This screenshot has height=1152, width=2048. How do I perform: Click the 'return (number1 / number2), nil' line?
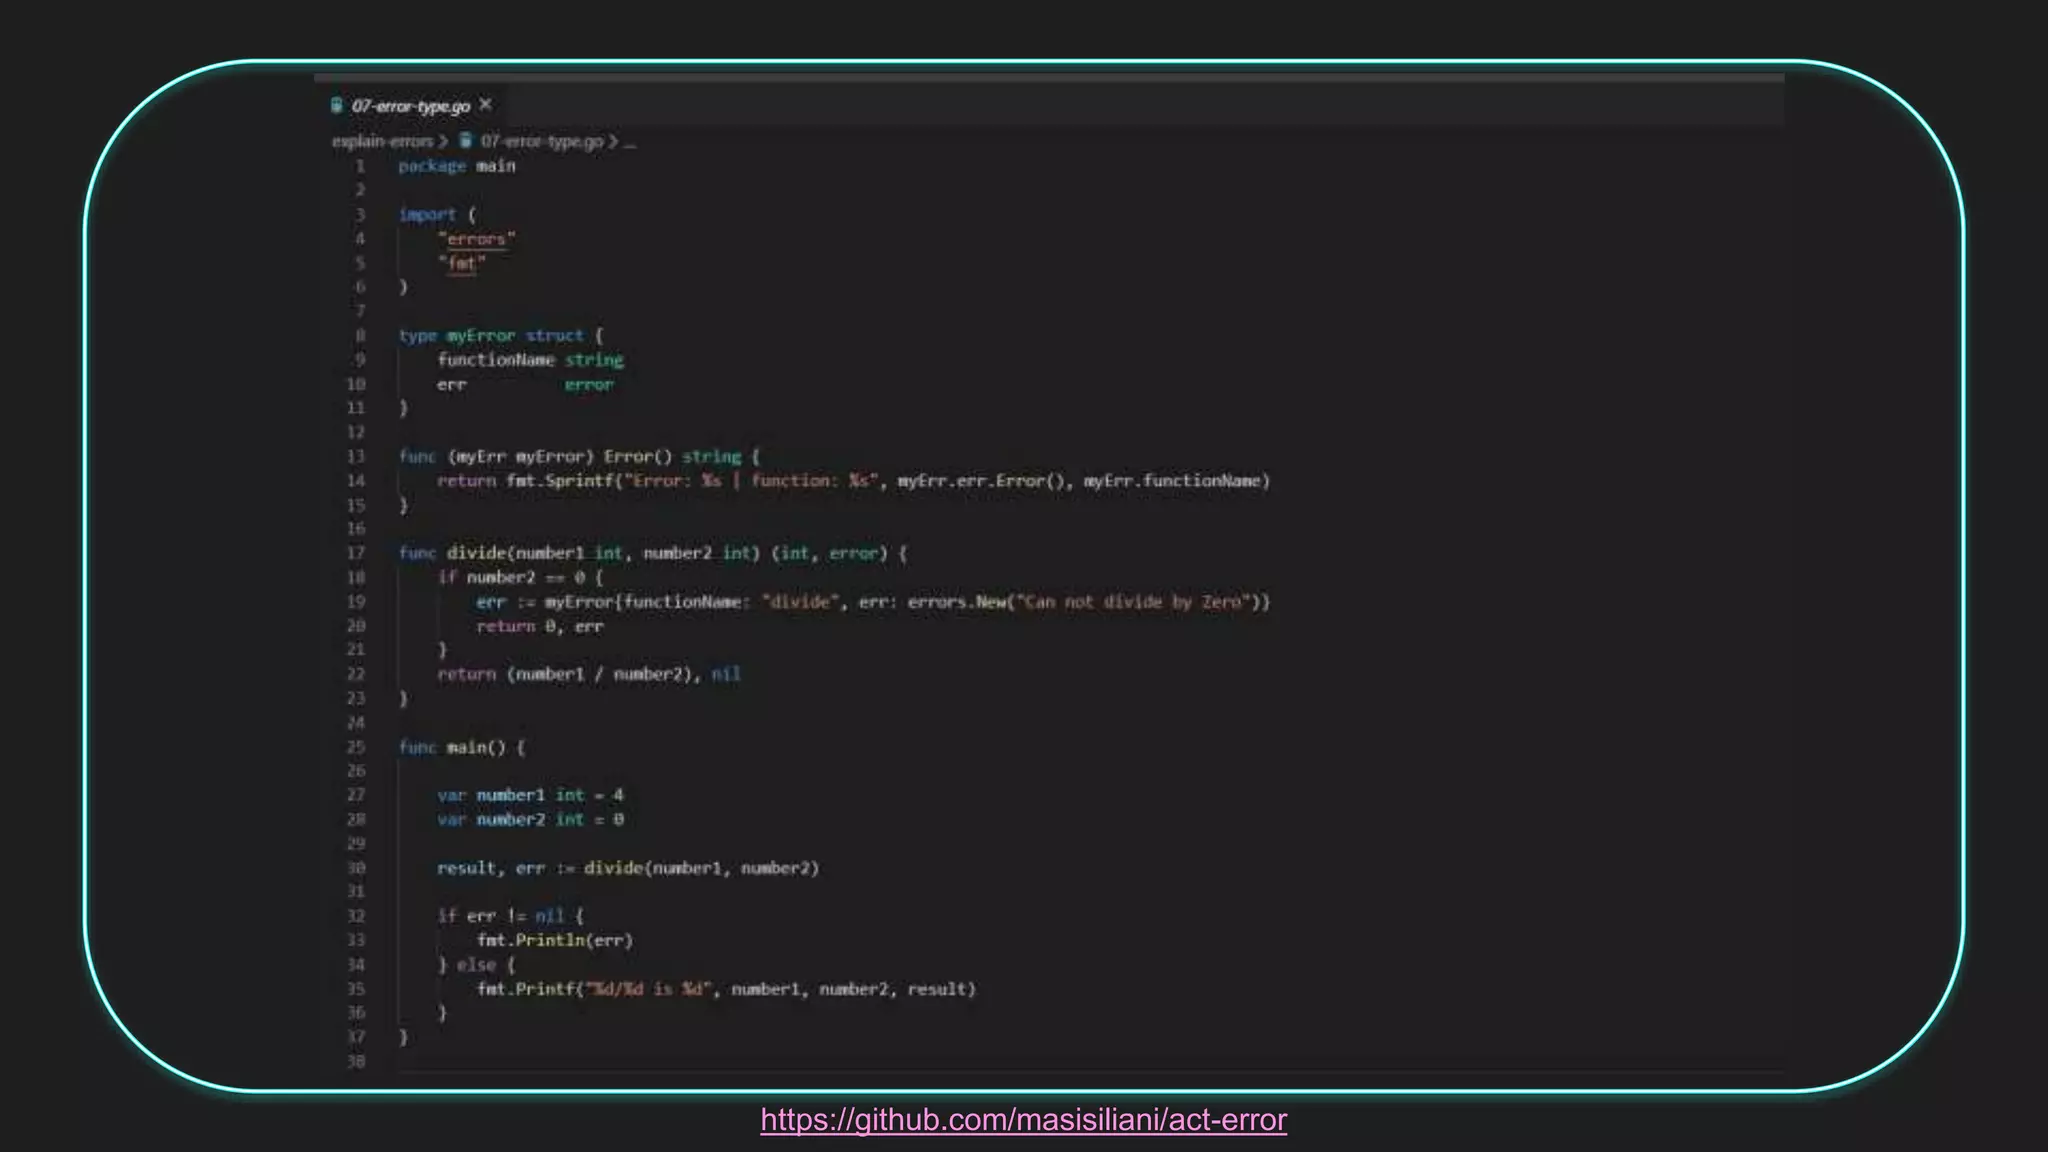pos(589,674)
